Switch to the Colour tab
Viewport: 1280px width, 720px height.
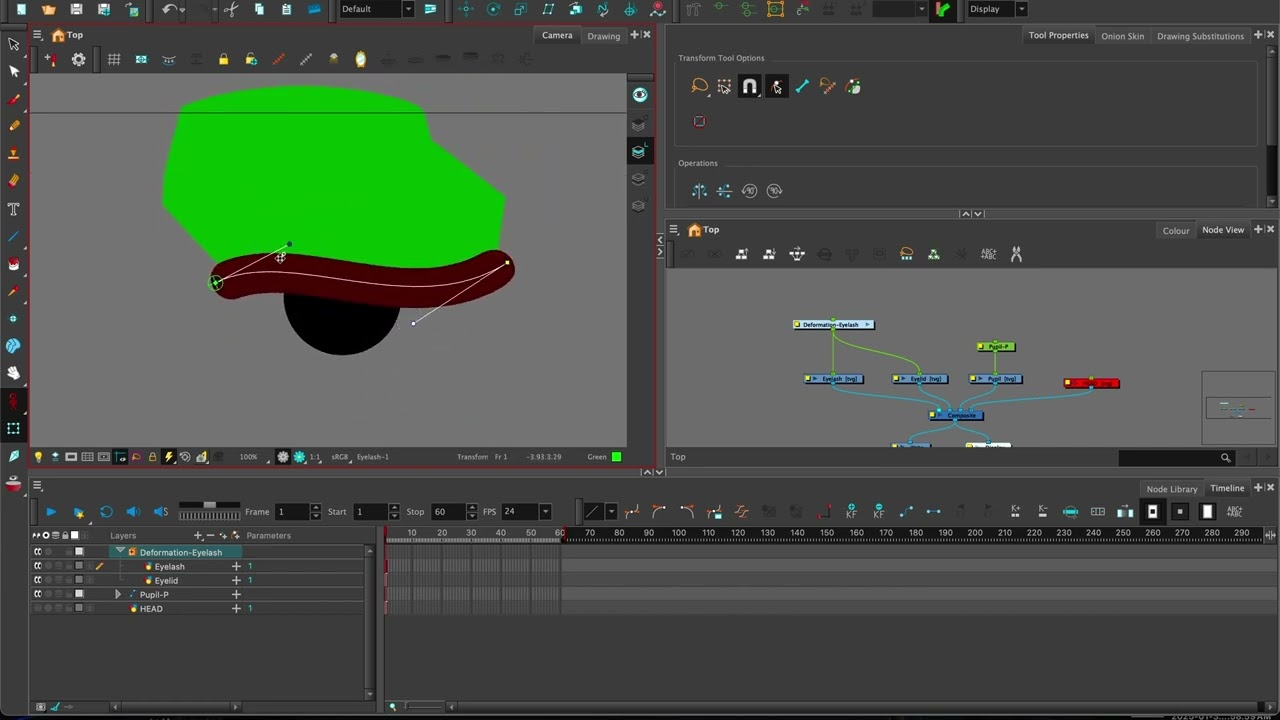pos(1176,230)
